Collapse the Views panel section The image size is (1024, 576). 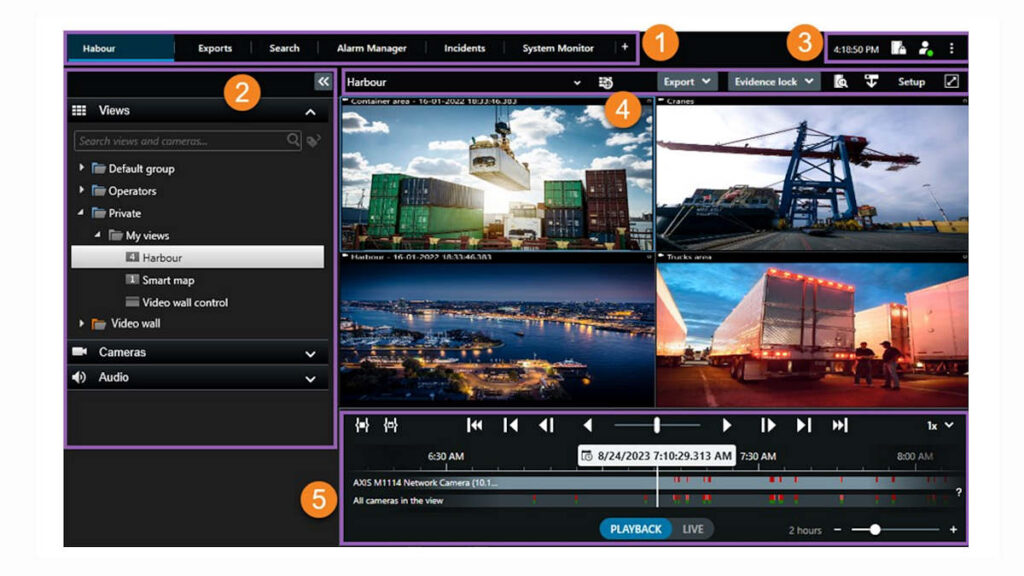coord(310,112)
